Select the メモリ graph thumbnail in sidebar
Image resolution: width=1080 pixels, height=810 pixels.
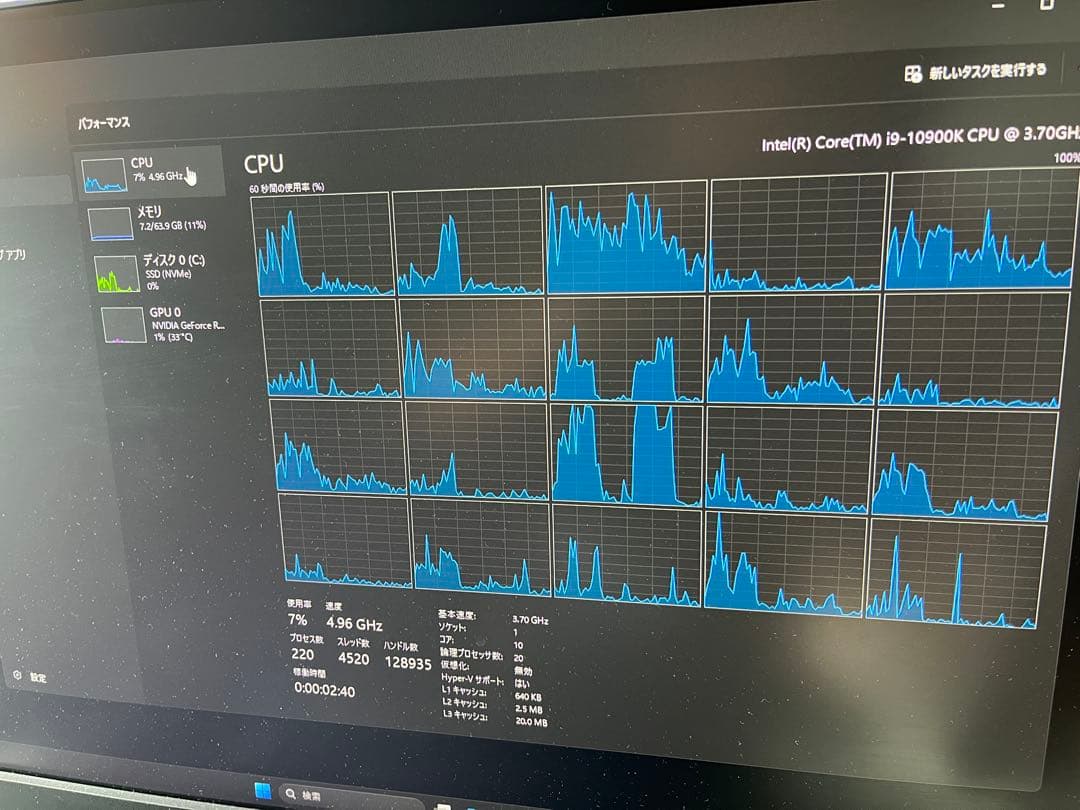click(110, 223)
